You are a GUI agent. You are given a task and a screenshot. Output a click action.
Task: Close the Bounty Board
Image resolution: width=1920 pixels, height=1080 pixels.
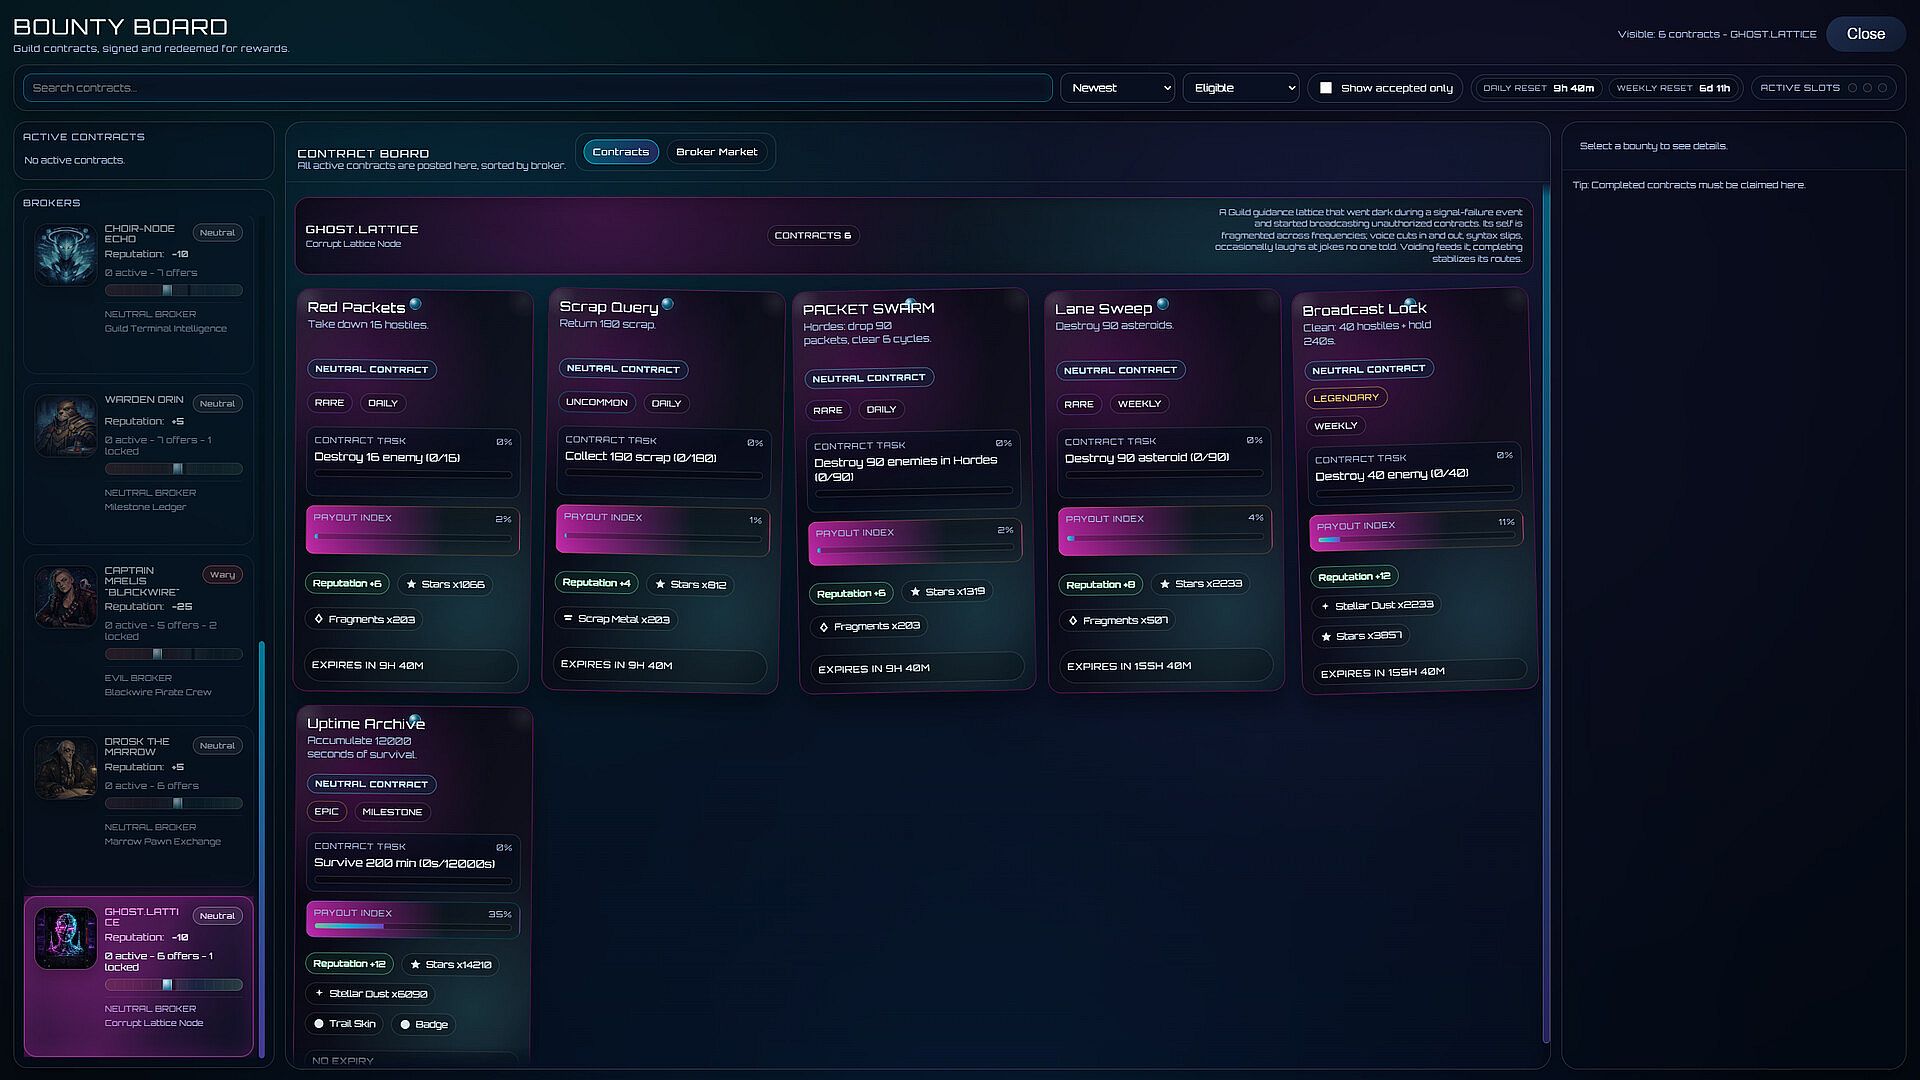[x=1865, y=34]
